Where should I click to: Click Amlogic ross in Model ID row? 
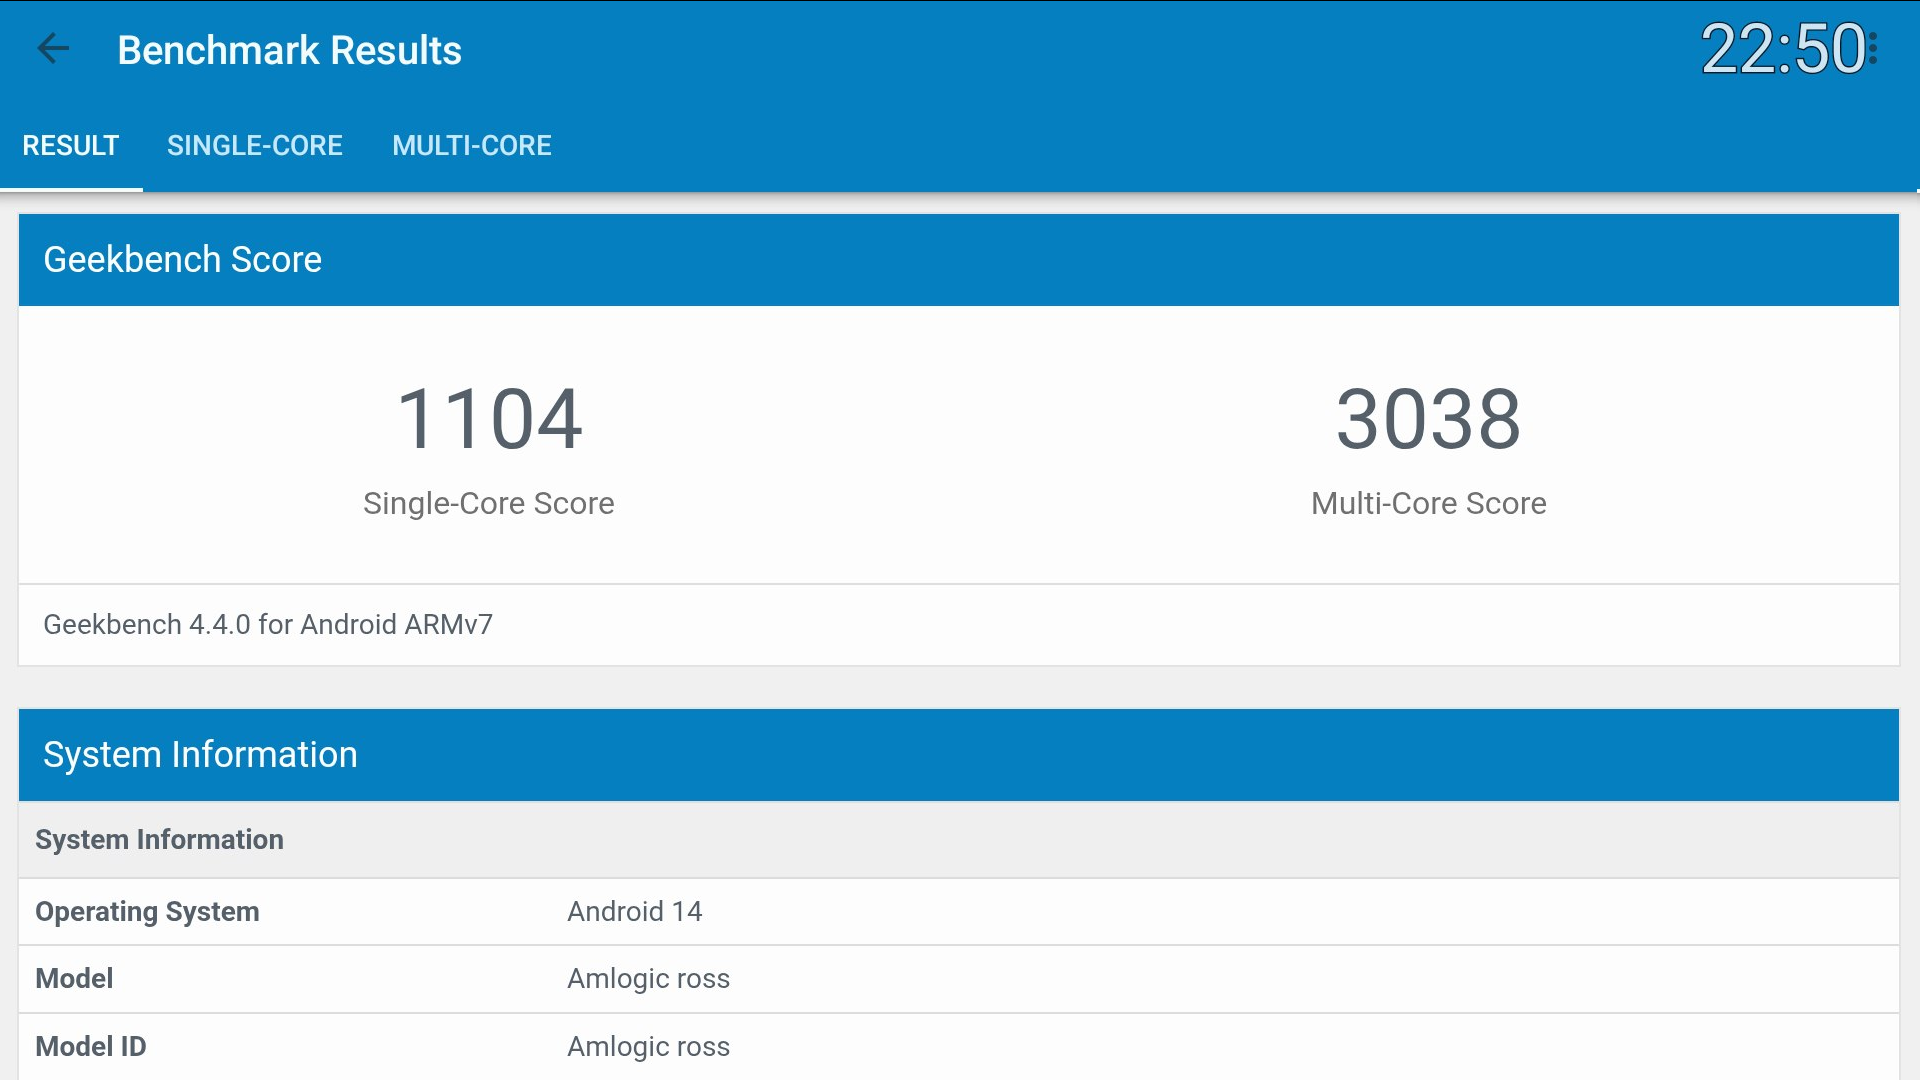click(648, 1047)
